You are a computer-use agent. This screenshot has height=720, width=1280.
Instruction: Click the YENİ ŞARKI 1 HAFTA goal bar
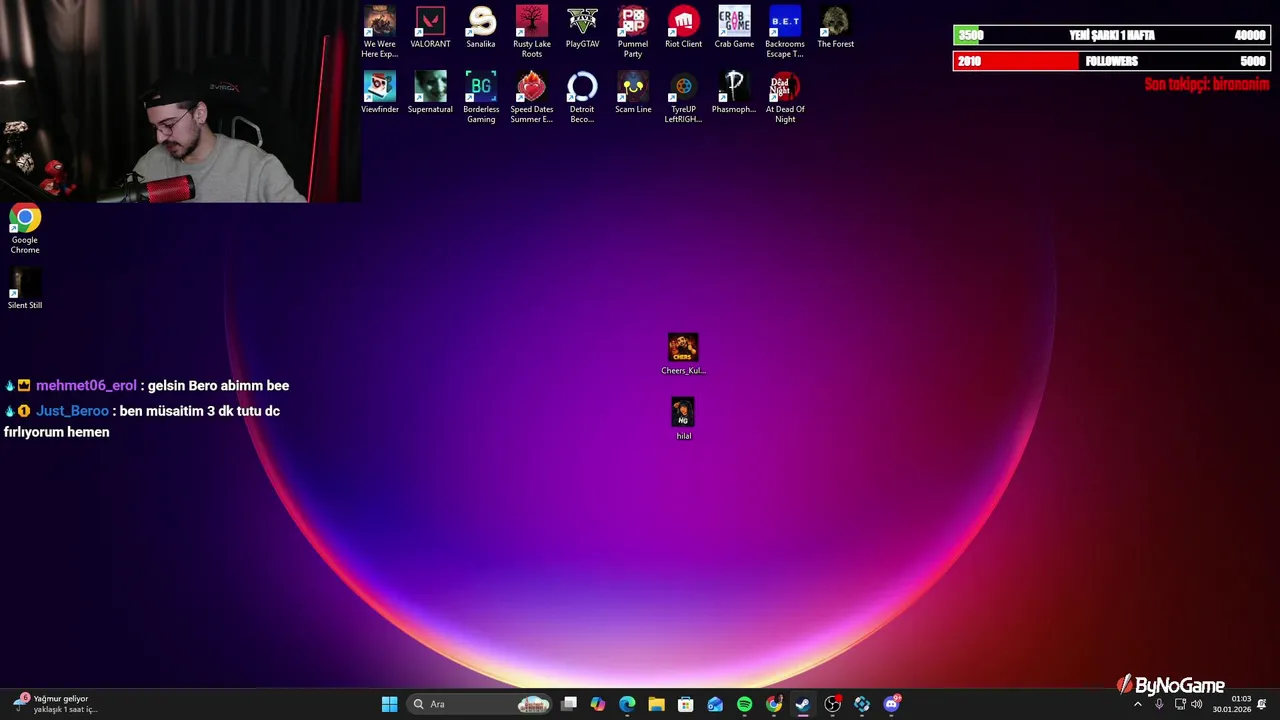point(1112,35)
